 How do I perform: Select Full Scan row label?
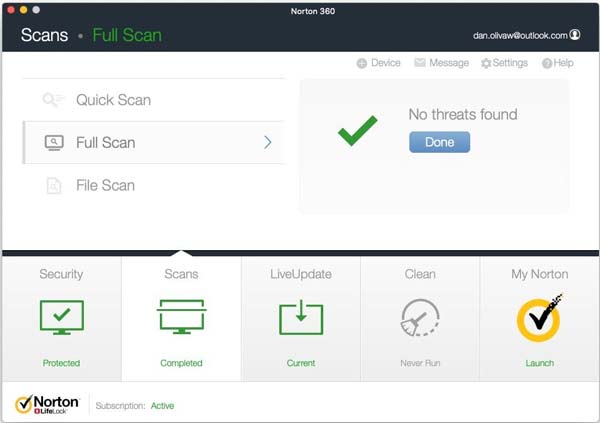106,142
